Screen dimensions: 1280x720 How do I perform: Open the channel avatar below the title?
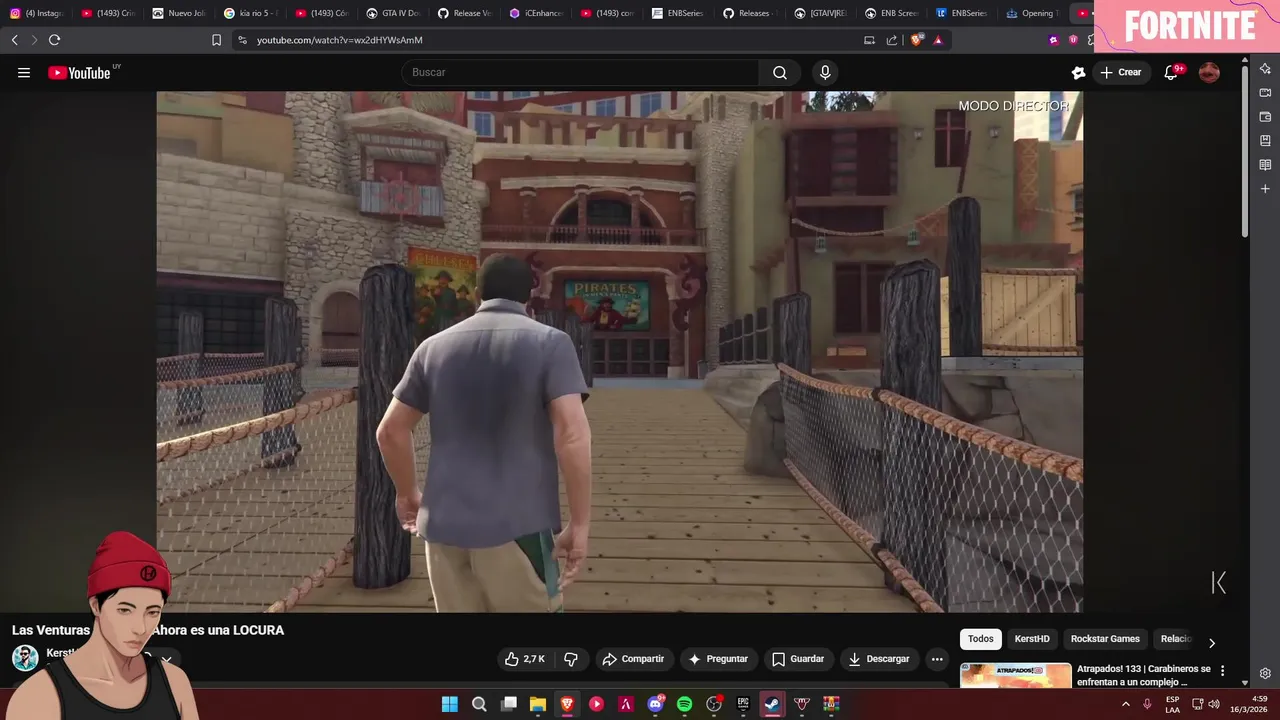click(x=25, y=657)
